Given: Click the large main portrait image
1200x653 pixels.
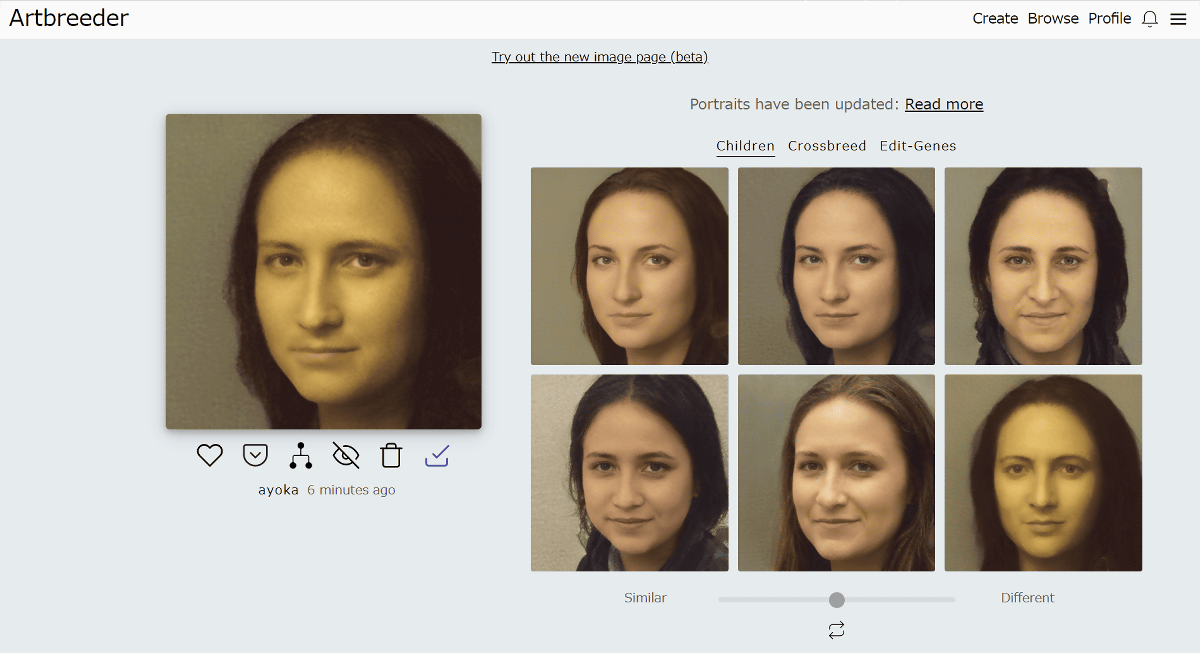Looking at the screenshot, I should coord(323,271).
